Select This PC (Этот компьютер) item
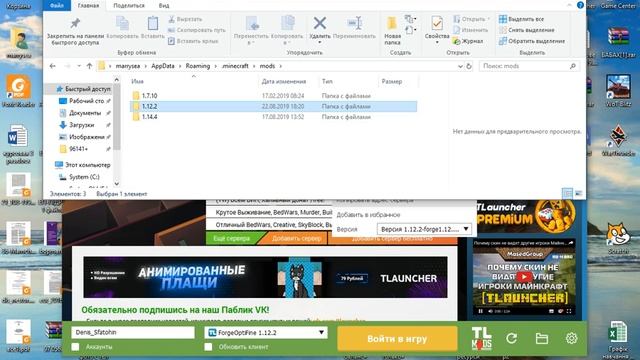 coord(83,165)
